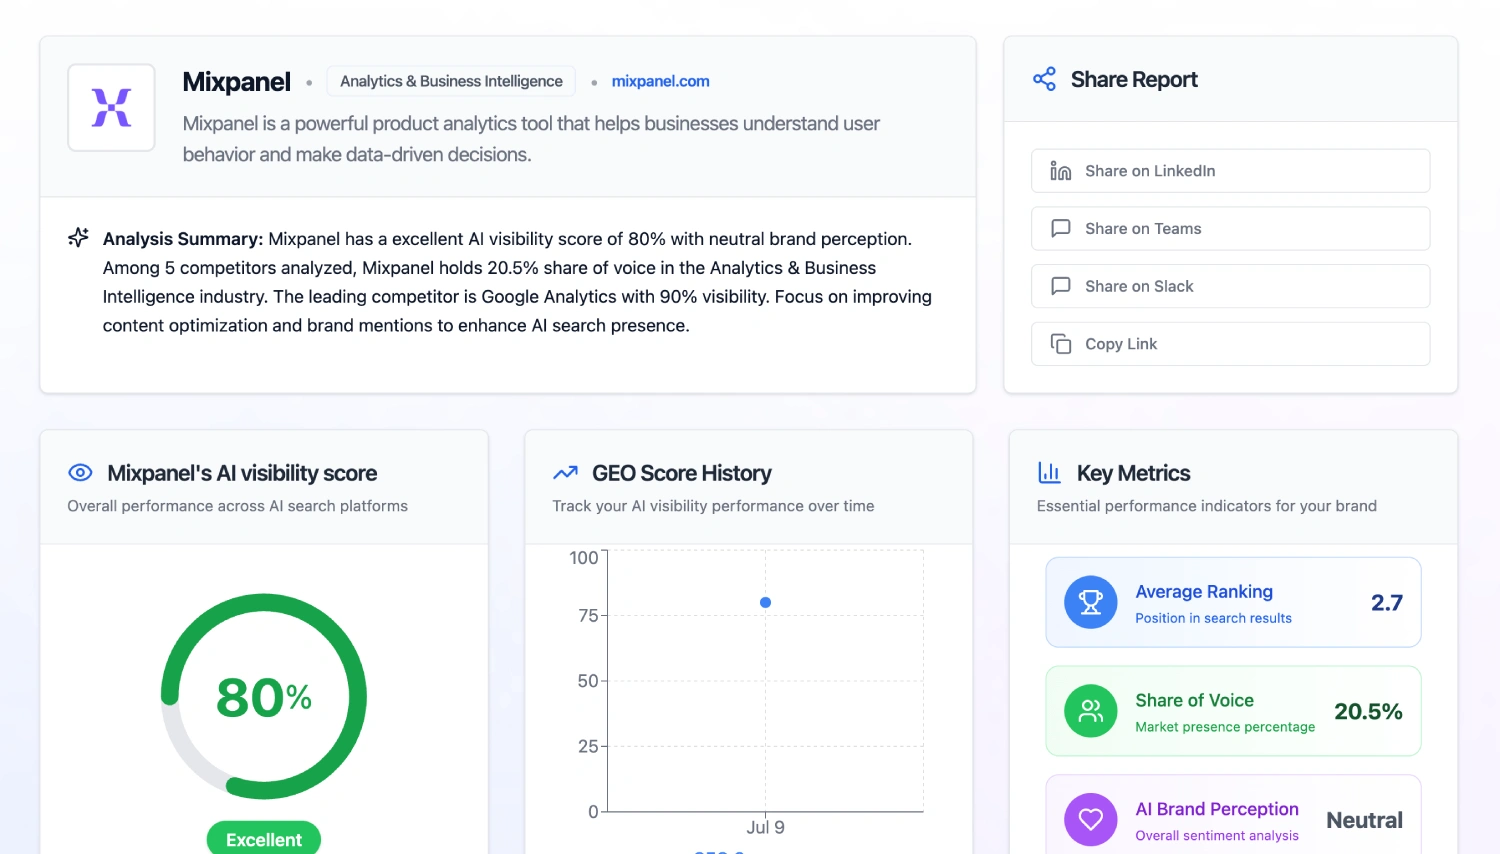
Task: Click the trending arrow icon by GEO Score History
Action: pyautogui.click(x=565, y=473)
